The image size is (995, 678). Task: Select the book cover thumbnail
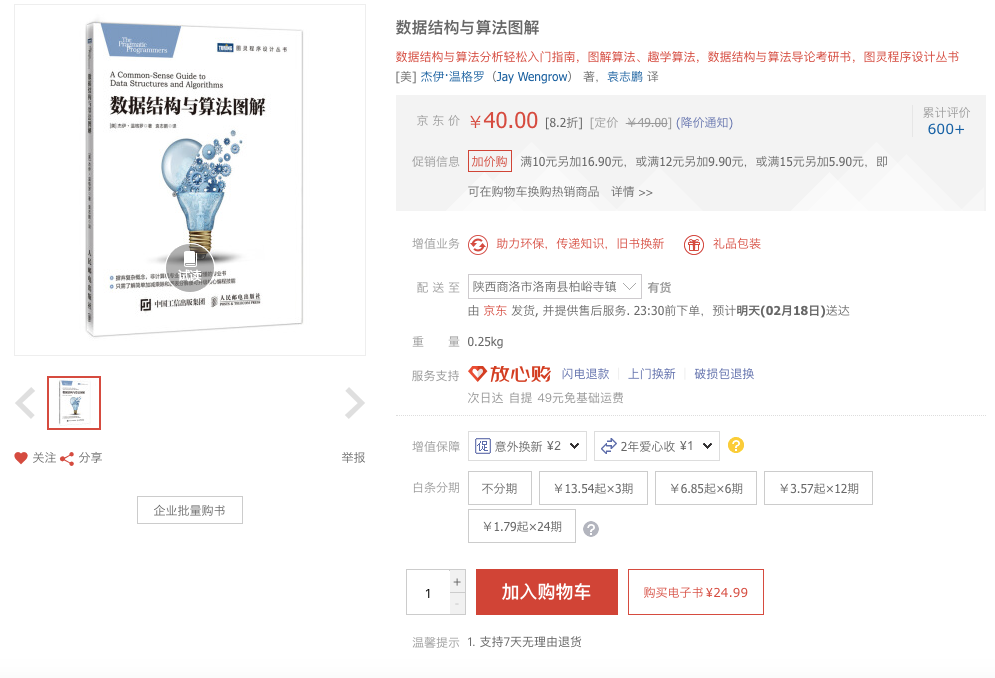click(74, 403)
